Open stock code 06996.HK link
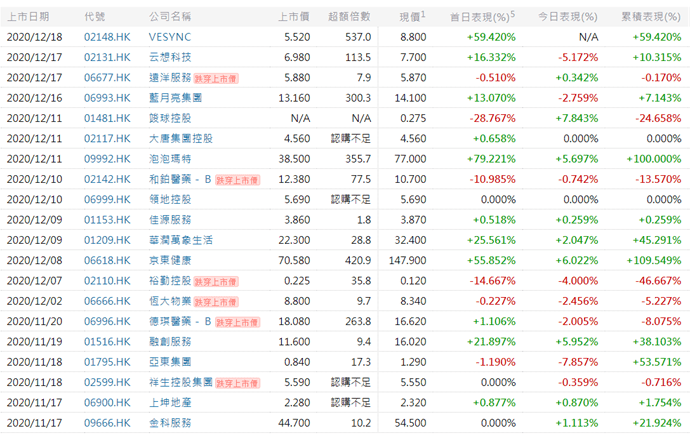690x438 pixels. [x=107, y=321]
